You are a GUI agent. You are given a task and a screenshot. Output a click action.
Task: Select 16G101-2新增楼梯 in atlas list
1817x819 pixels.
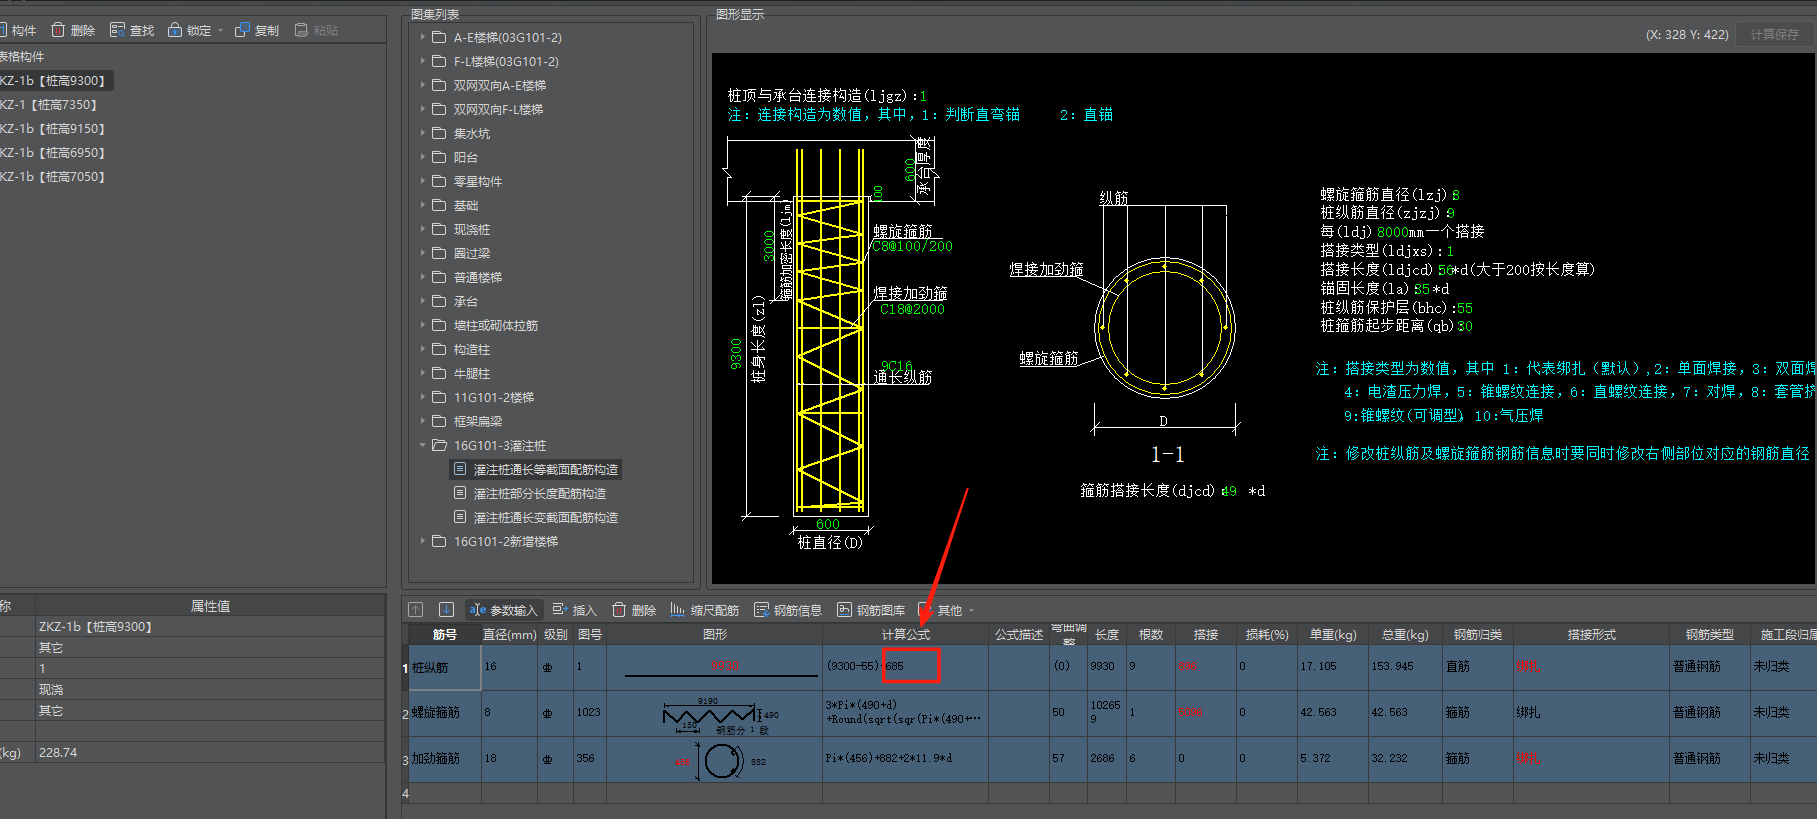pyautogui.click(x=506, y=541)
